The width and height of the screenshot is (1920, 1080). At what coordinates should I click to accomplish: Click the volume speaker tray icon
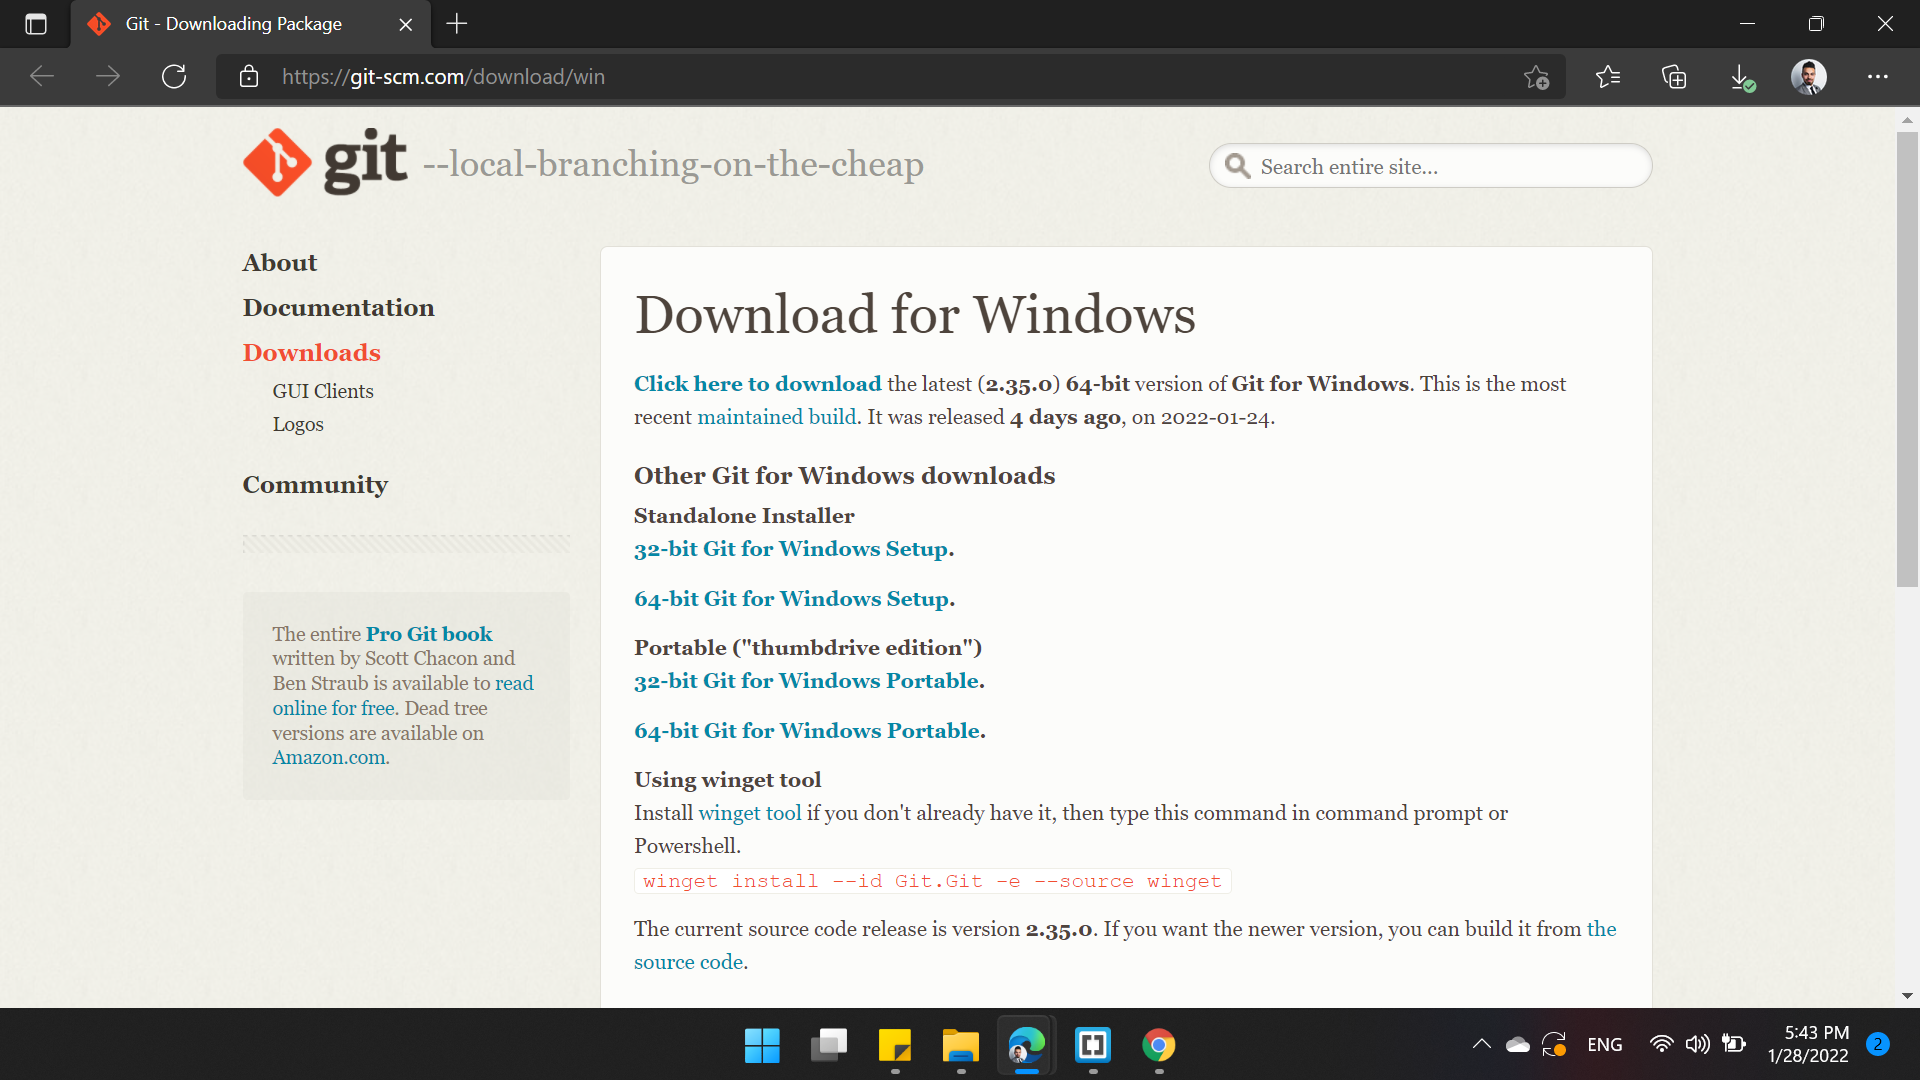[1697, 1044]
